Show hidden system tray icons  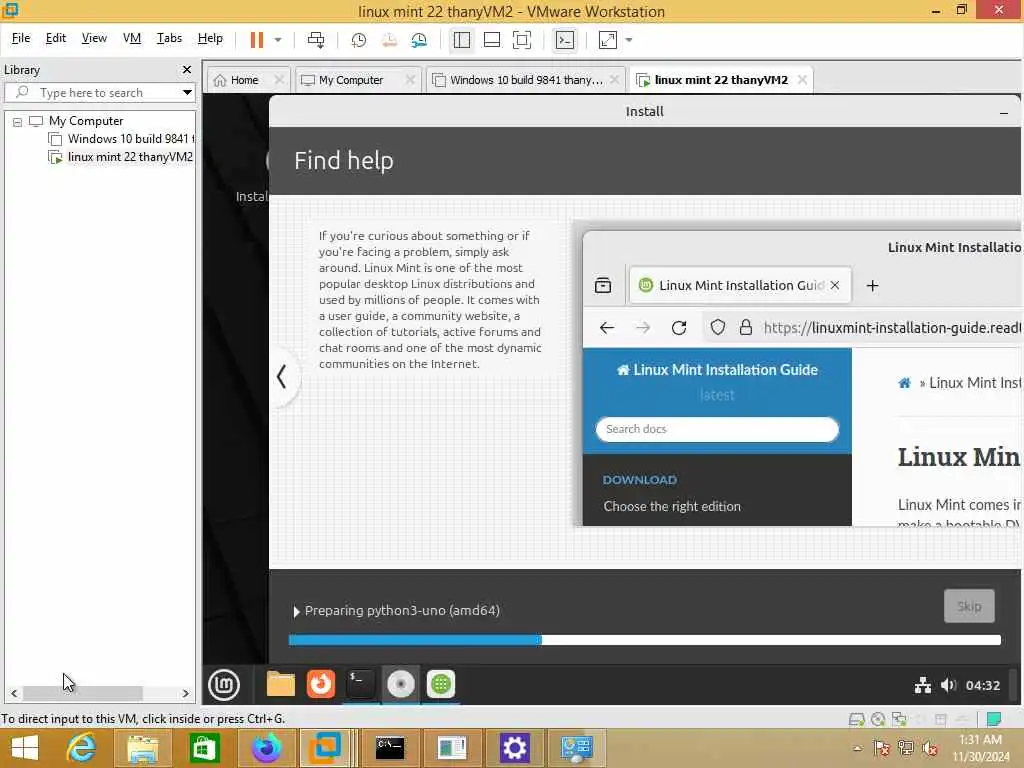click(857, 748)
